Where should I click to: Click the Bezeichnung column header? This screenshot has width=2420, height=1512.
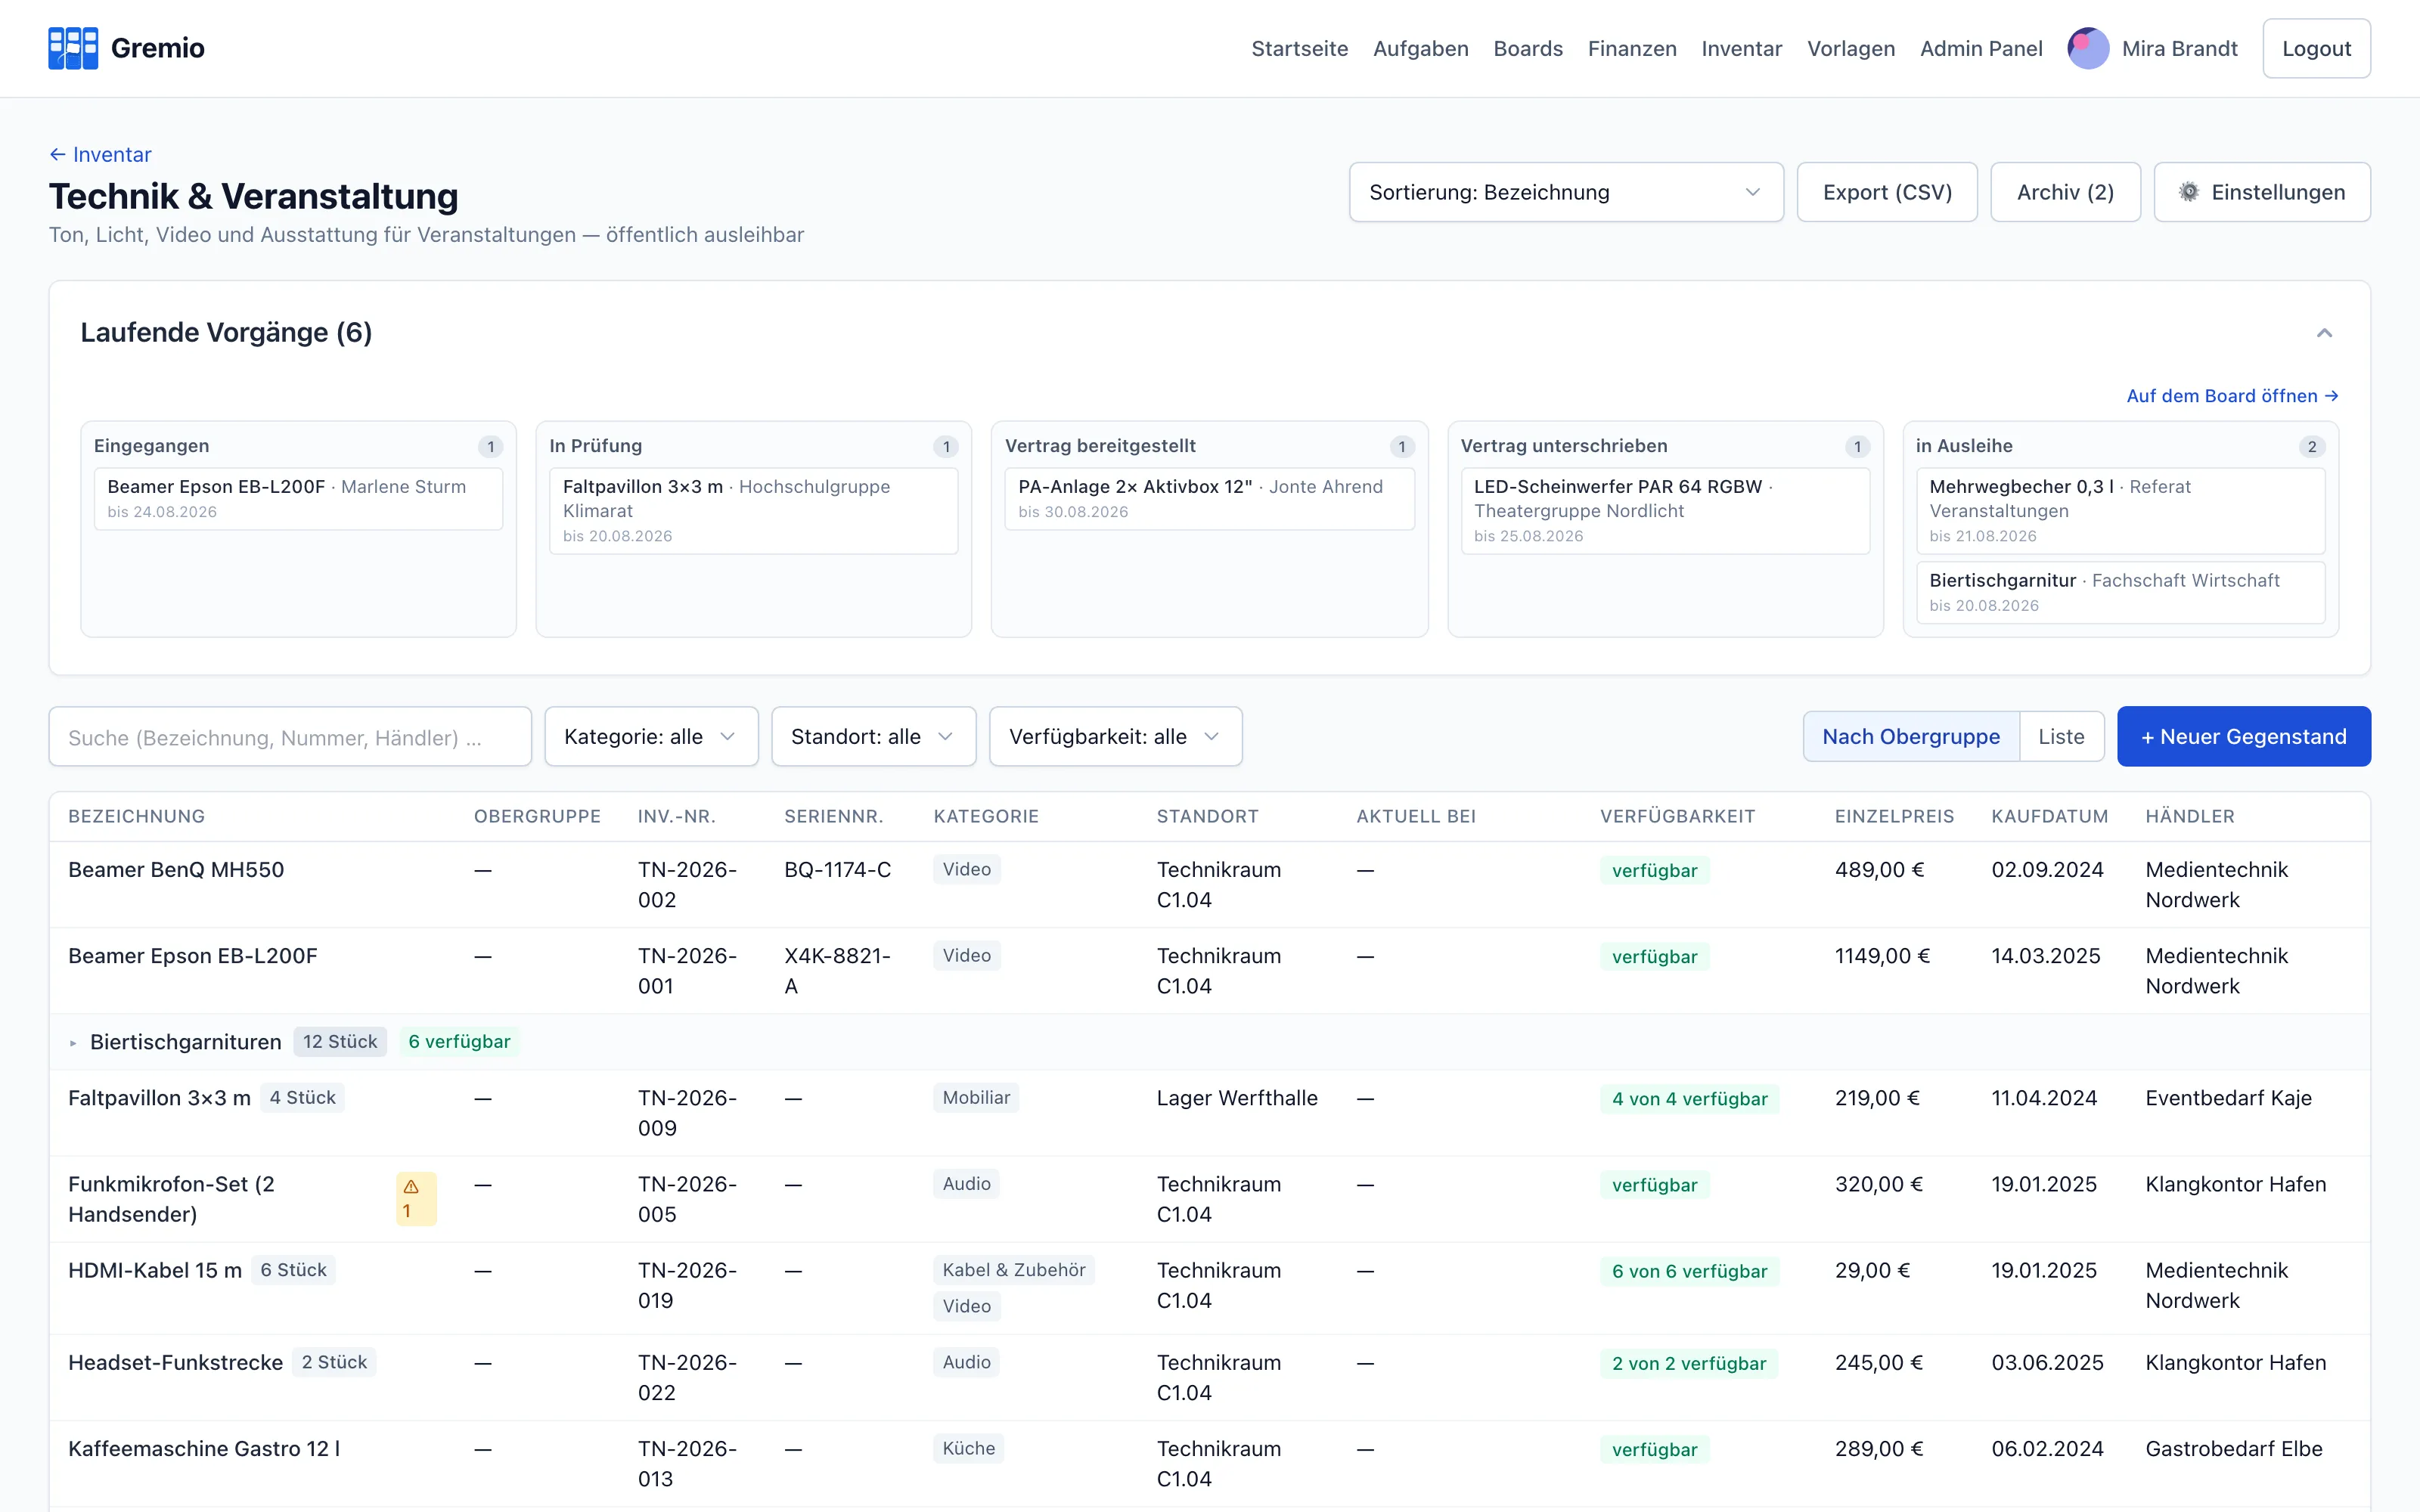pos(136,816)
